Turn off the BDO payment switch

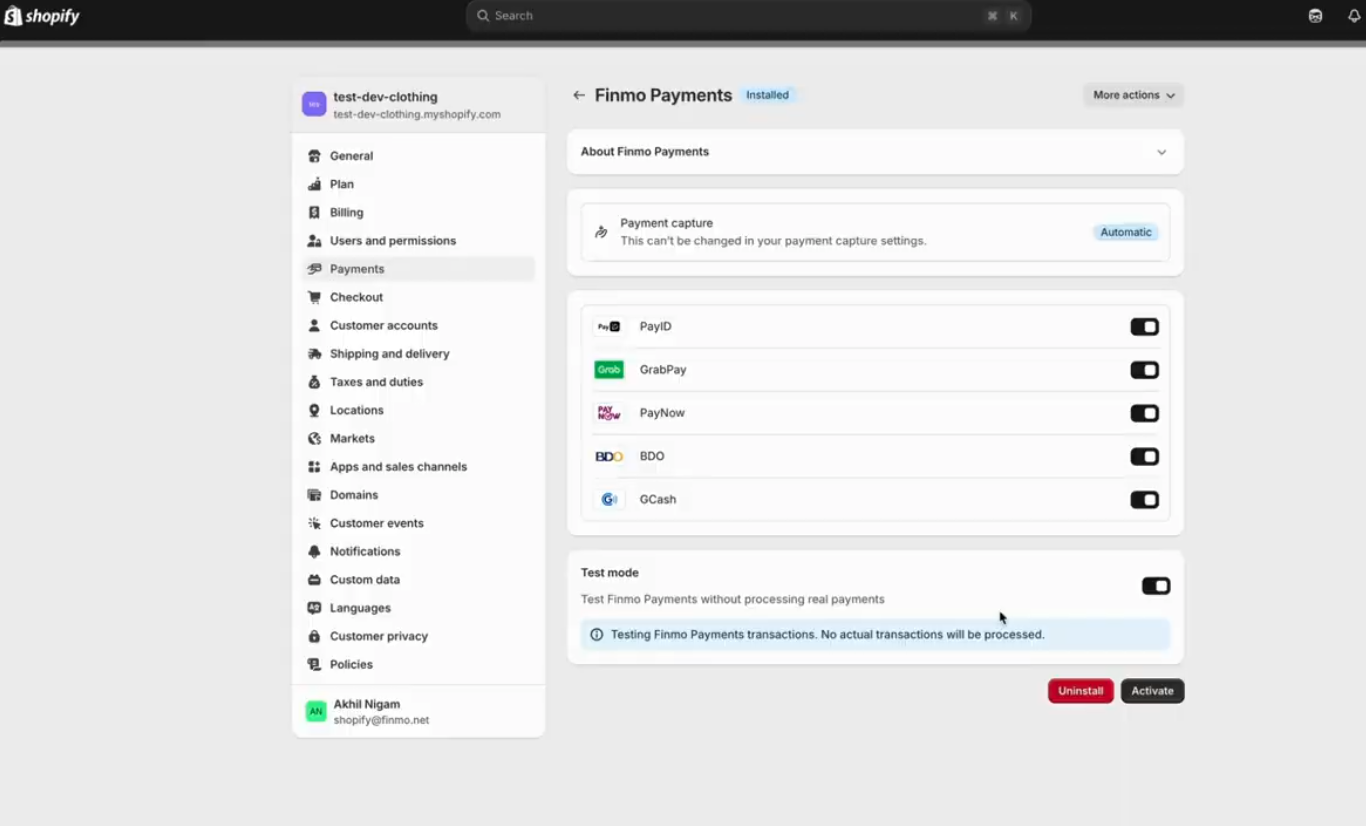tap(1144, 456)
